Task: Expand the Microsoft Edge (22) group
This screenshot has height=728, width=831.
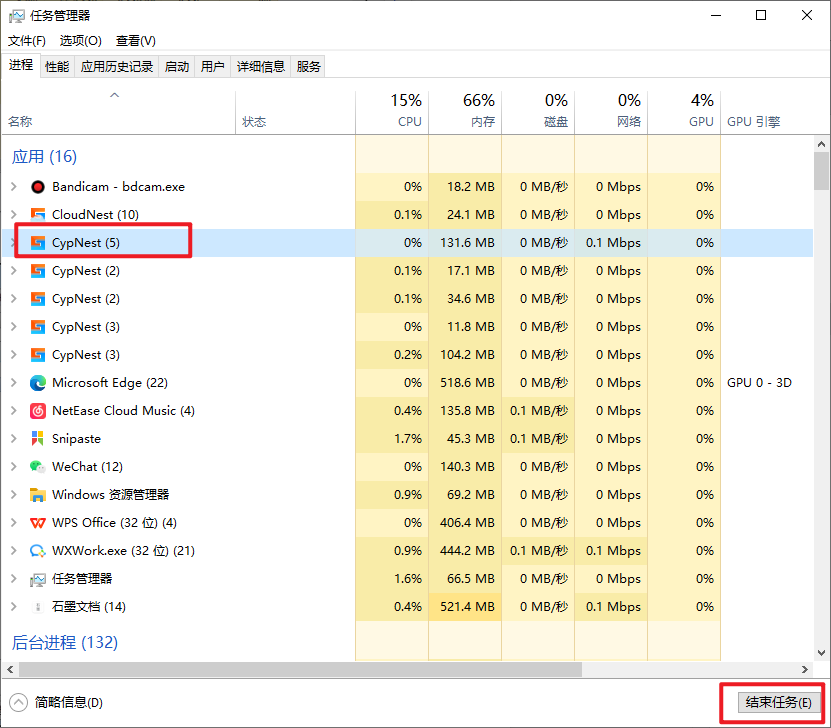Action: tap(14, 383)
